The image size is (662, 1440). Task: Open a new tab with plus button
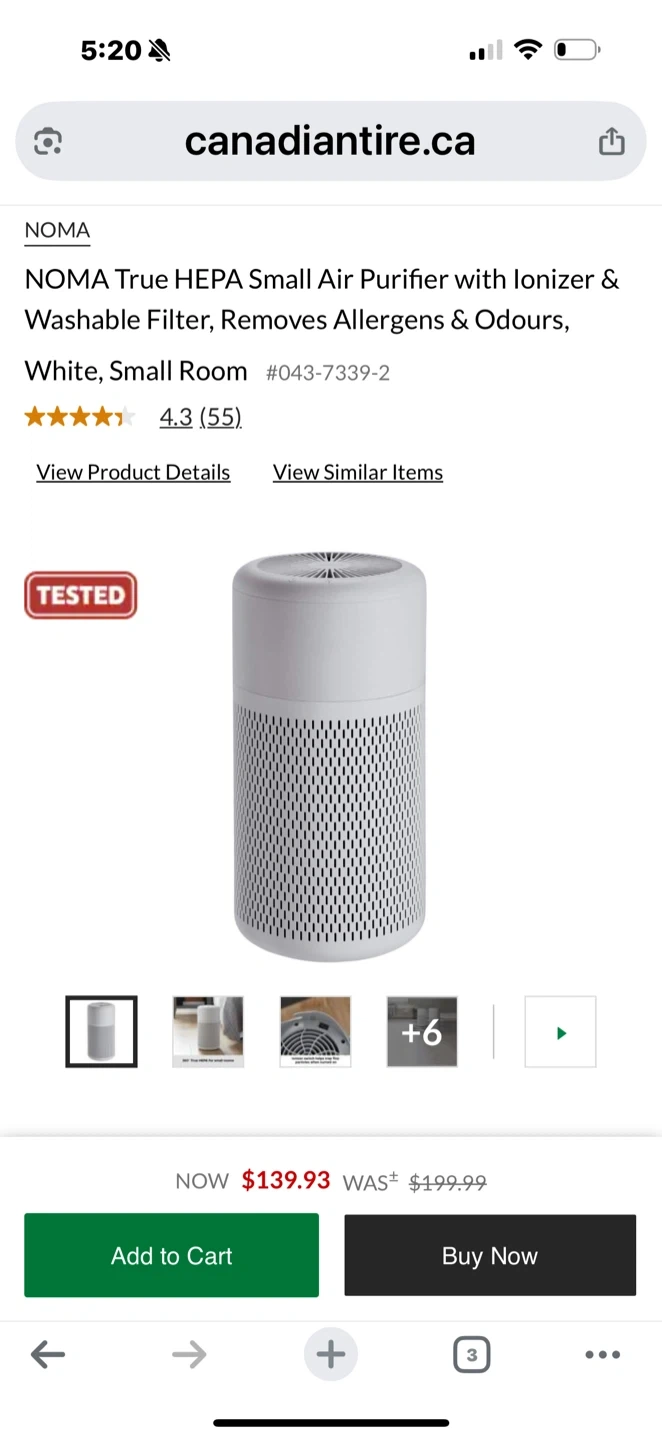click(331, 1355)
